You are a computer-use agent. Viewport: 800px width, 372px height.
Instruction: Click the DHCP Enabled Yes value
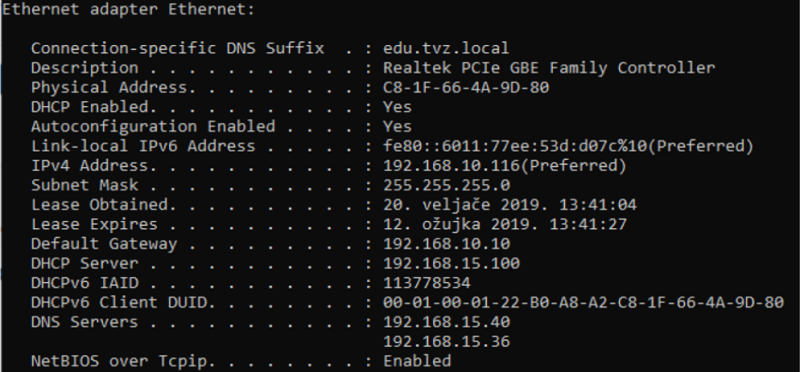pos(397,107)
